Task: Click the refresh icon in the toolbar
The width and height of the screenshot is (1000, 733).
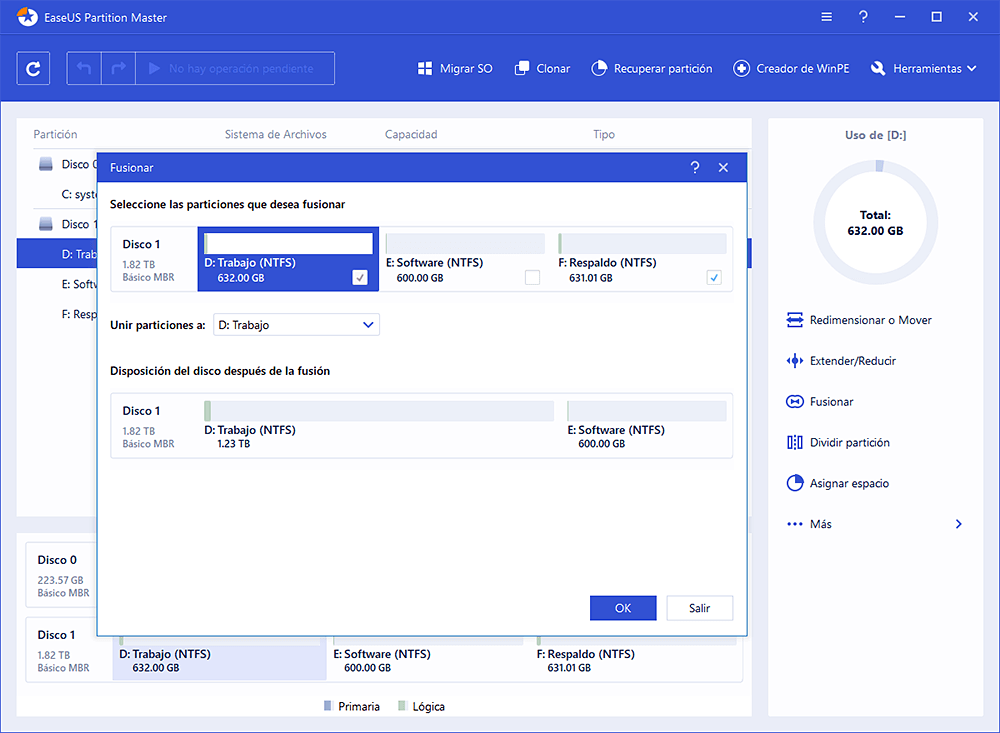Action: click(34, 69)
